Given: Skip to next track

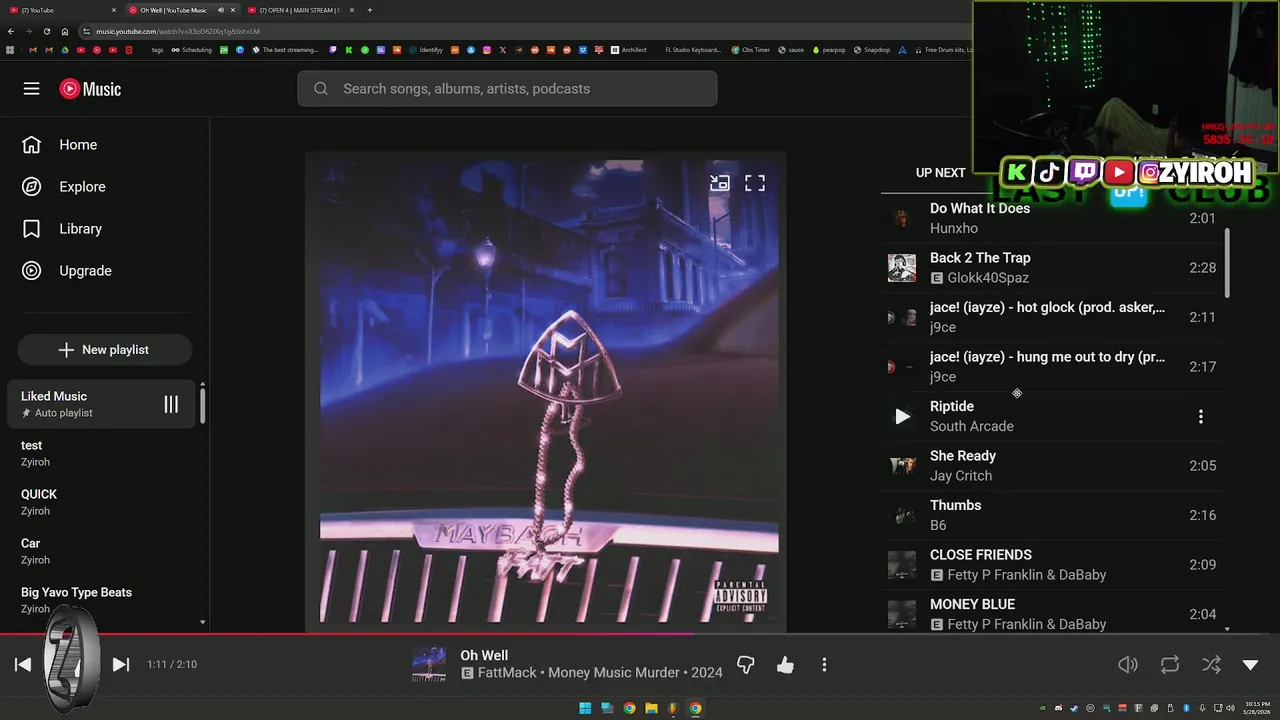Looking at the screenshot, I should 121,665.
